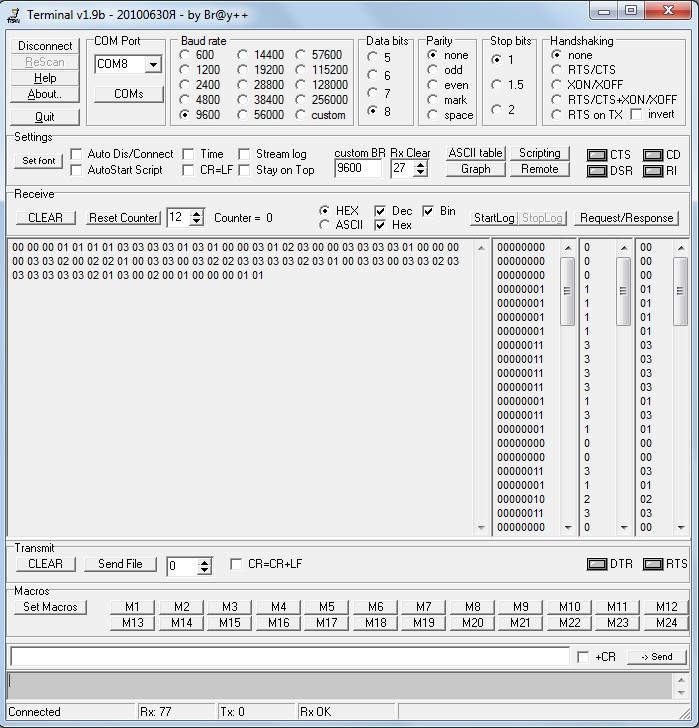This screenshot has width=699, height=728.
Task: Open the COM Port dropdown
Action: (153, 65)
